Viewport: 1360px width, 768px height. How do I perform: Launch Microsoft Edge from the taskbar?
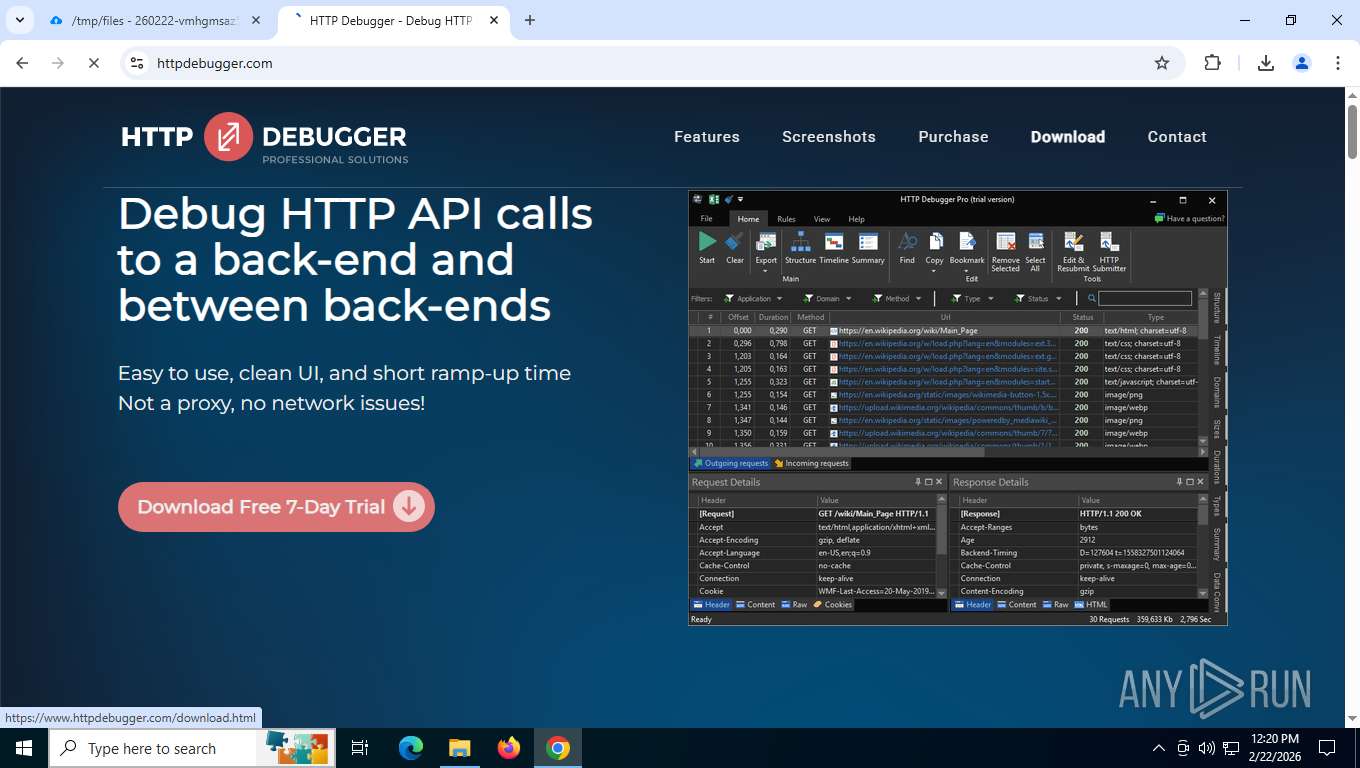coord(410,748)
